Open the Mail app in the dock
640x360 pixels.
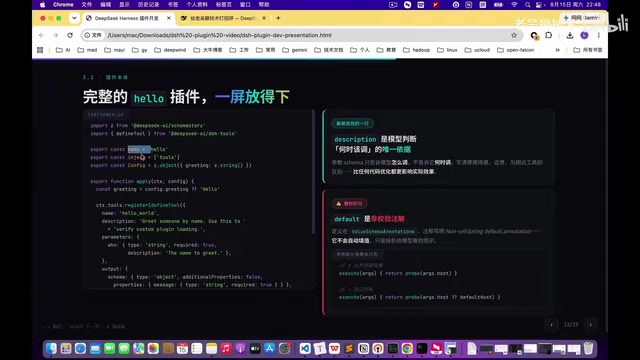(x=95, y=349)
